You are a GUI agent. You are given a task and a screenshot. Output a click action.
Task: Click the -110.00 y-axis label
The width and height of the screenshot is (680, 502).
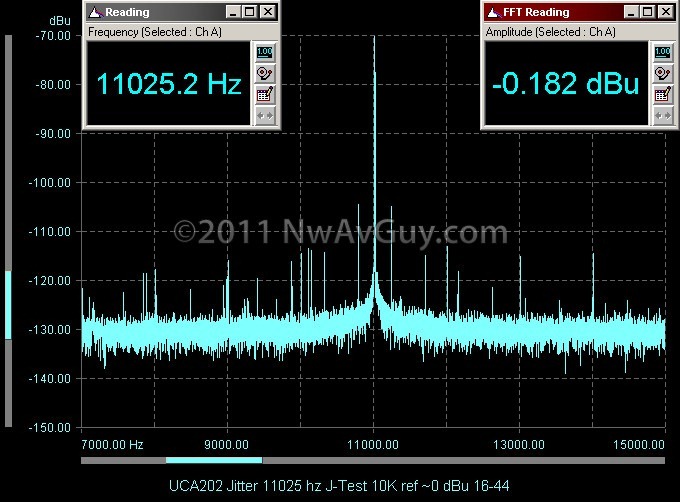click(49, 232)
